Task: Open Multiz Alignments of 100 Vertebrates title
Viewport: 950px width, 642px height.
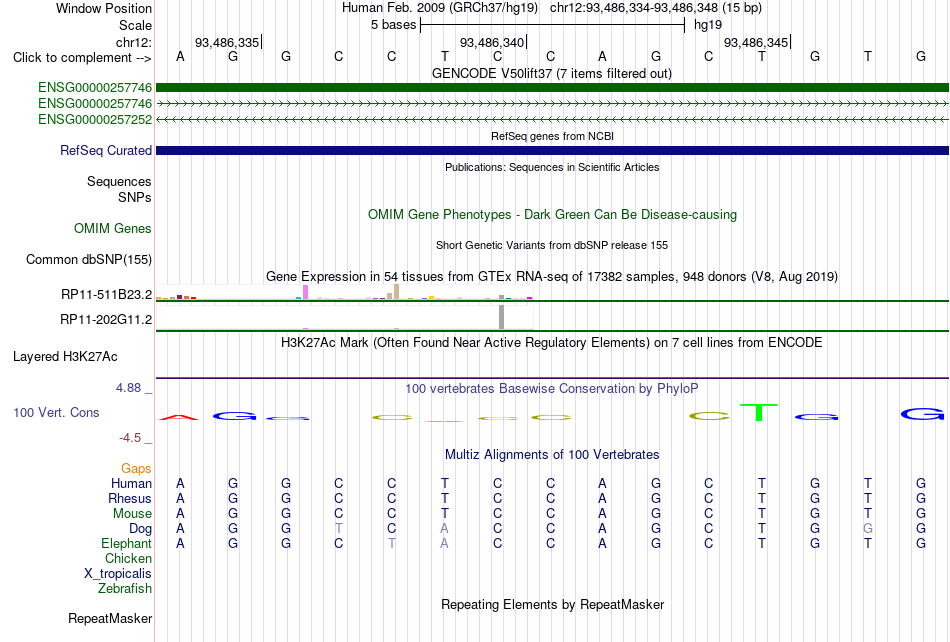Action: pos(552,455)
